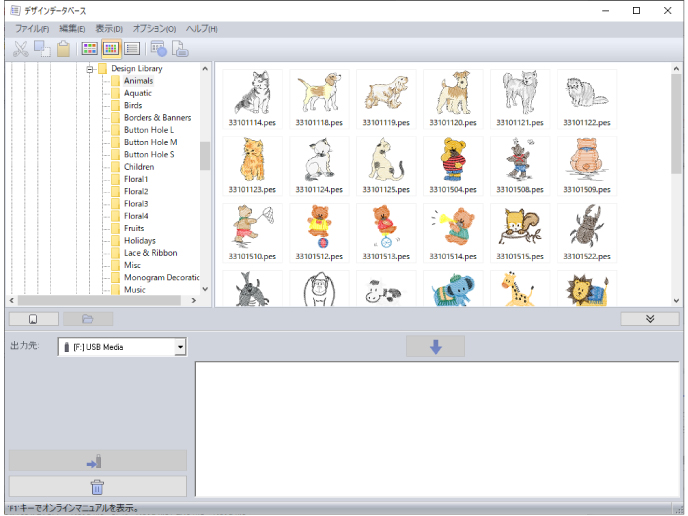Open the ファイル(F) menu
Image resolution: width=688 pixels, height=516 pixels.
(x=32, y=29)
